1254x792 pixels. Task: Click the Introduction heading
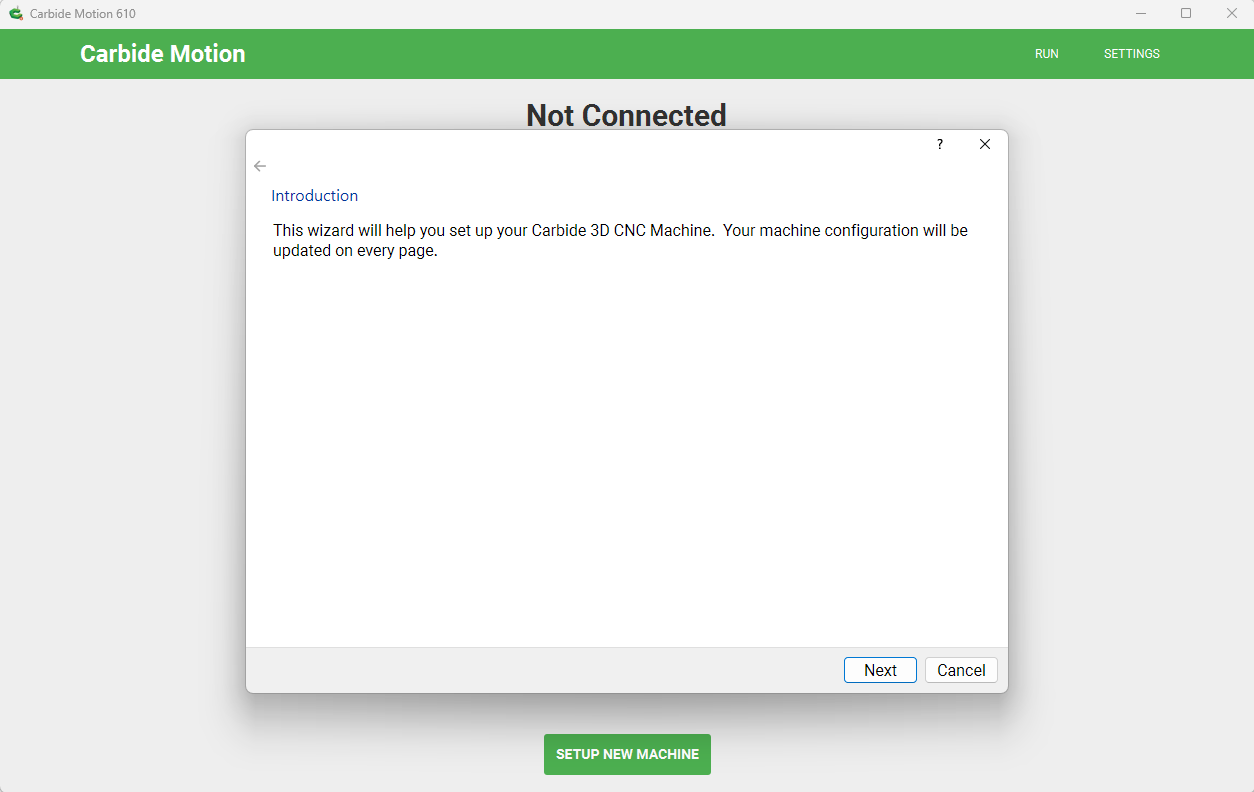point(314,195)
